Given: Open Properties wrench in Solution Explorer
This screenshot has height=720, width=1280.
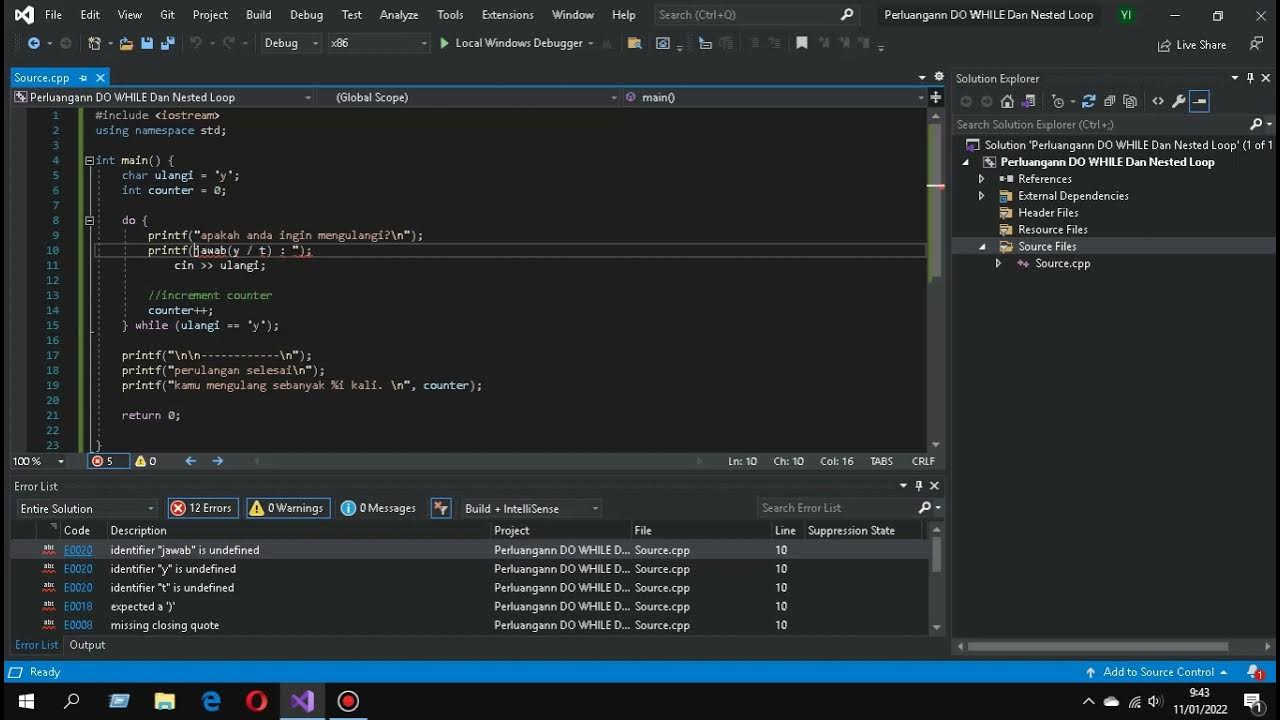Looking at the screenshot, I should pyautogui.click(x=1179, y=101).
